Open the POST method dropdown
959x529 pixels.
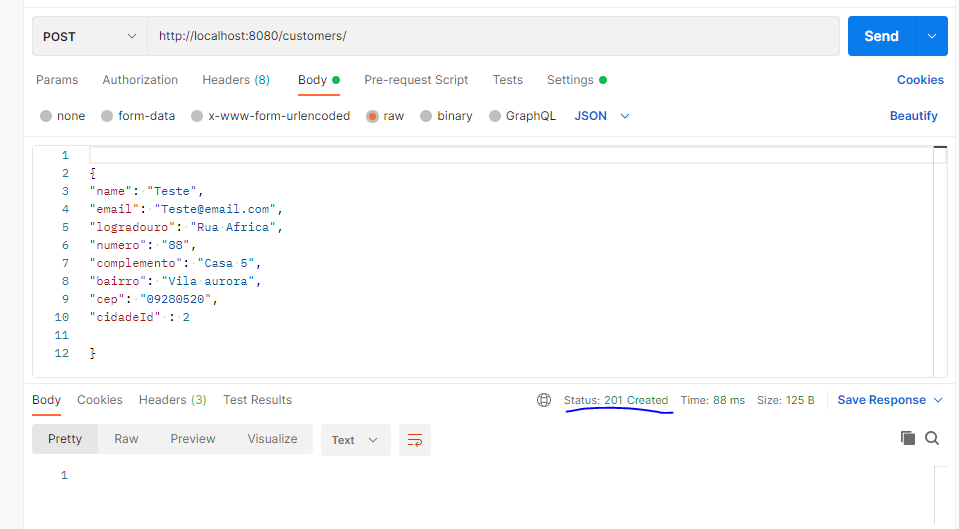point(89,36)
